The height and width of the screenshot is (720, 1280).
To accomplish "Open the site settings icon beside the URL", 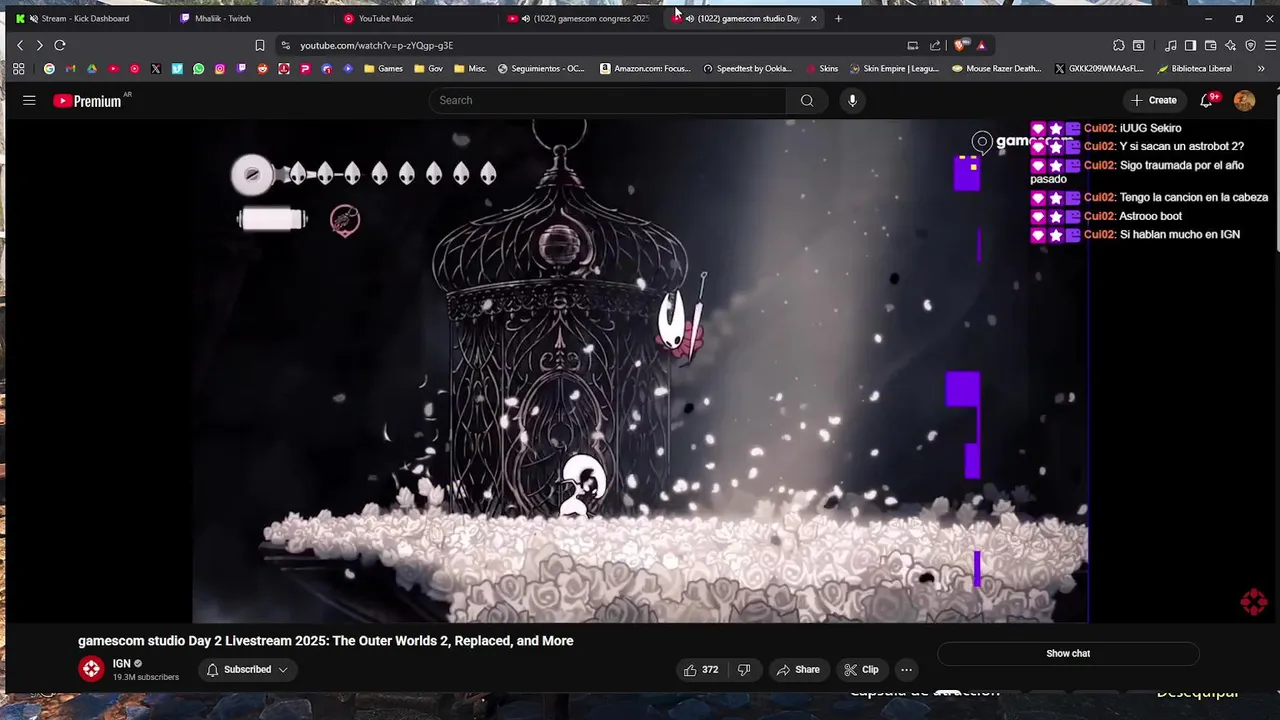I will [x=286, y=45].
